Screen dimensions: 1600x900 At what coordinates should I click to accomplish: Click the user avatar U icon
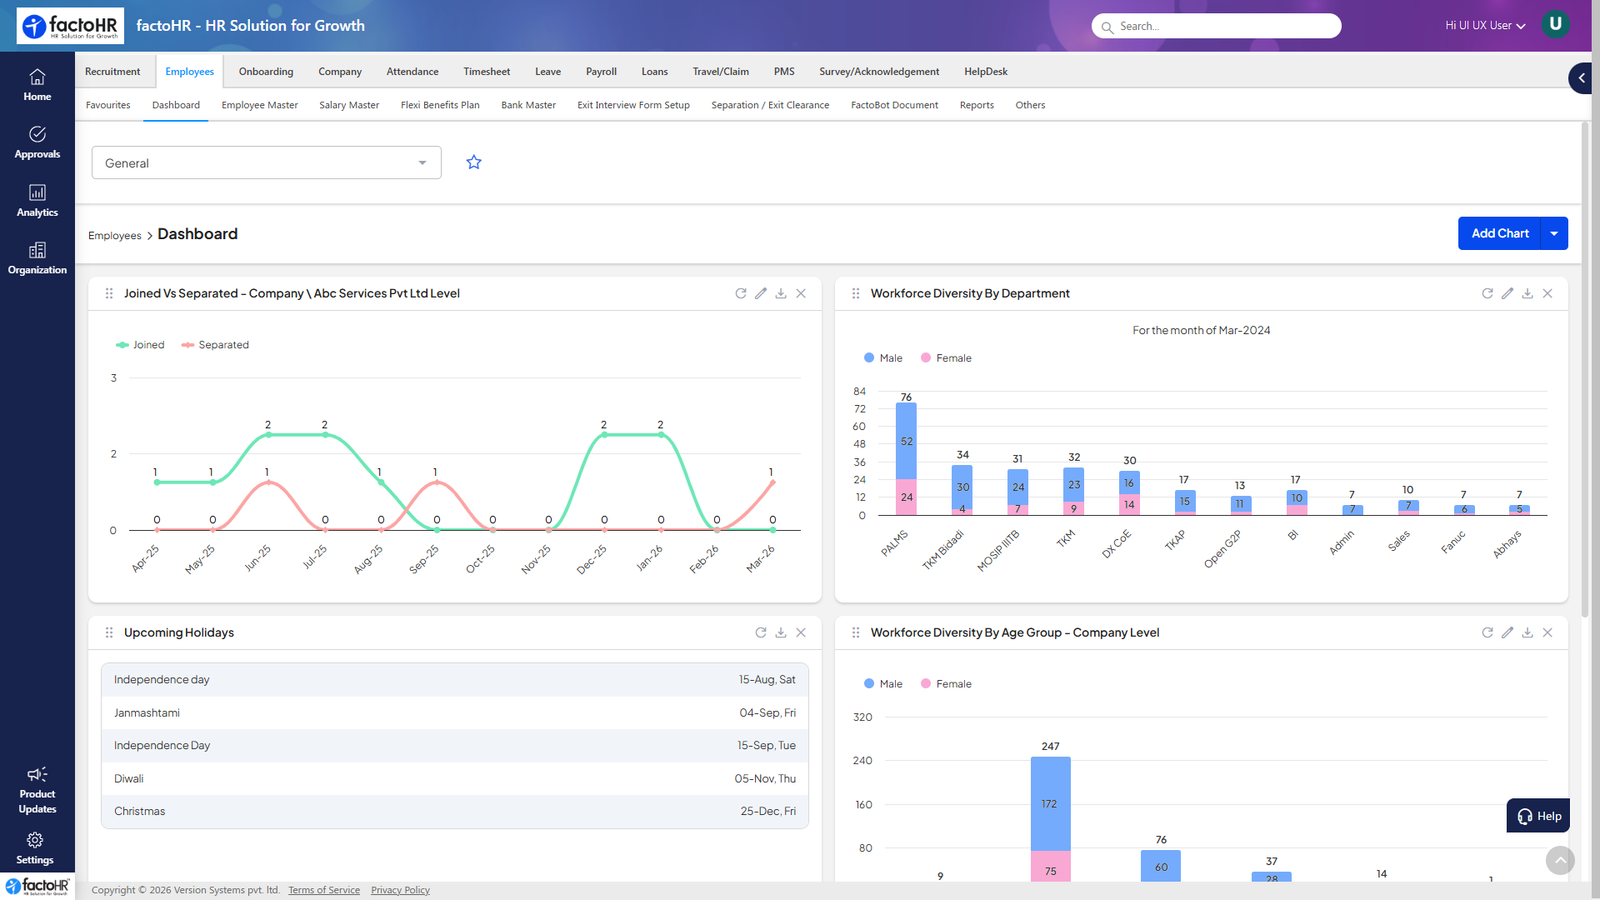tap(1555, 24)
